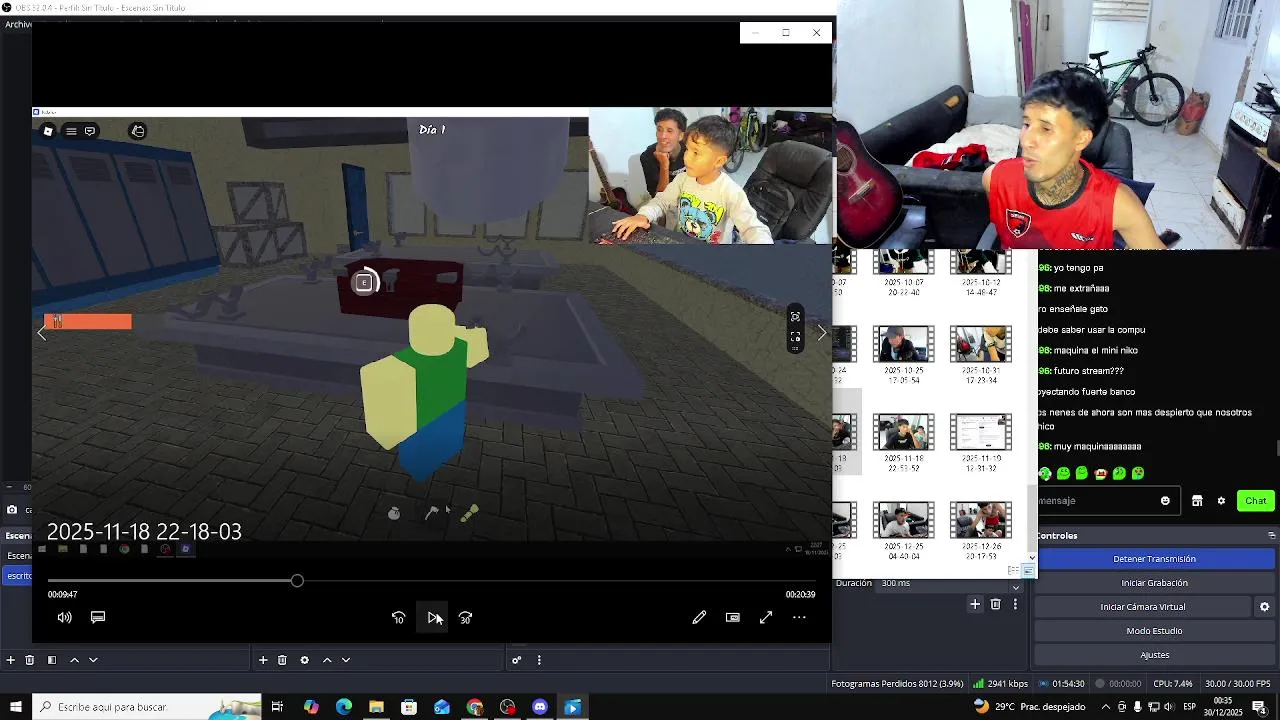The image size is (1280, 720).
Task: Open Task View on taskbar
Action: click(x=277, y=707)
